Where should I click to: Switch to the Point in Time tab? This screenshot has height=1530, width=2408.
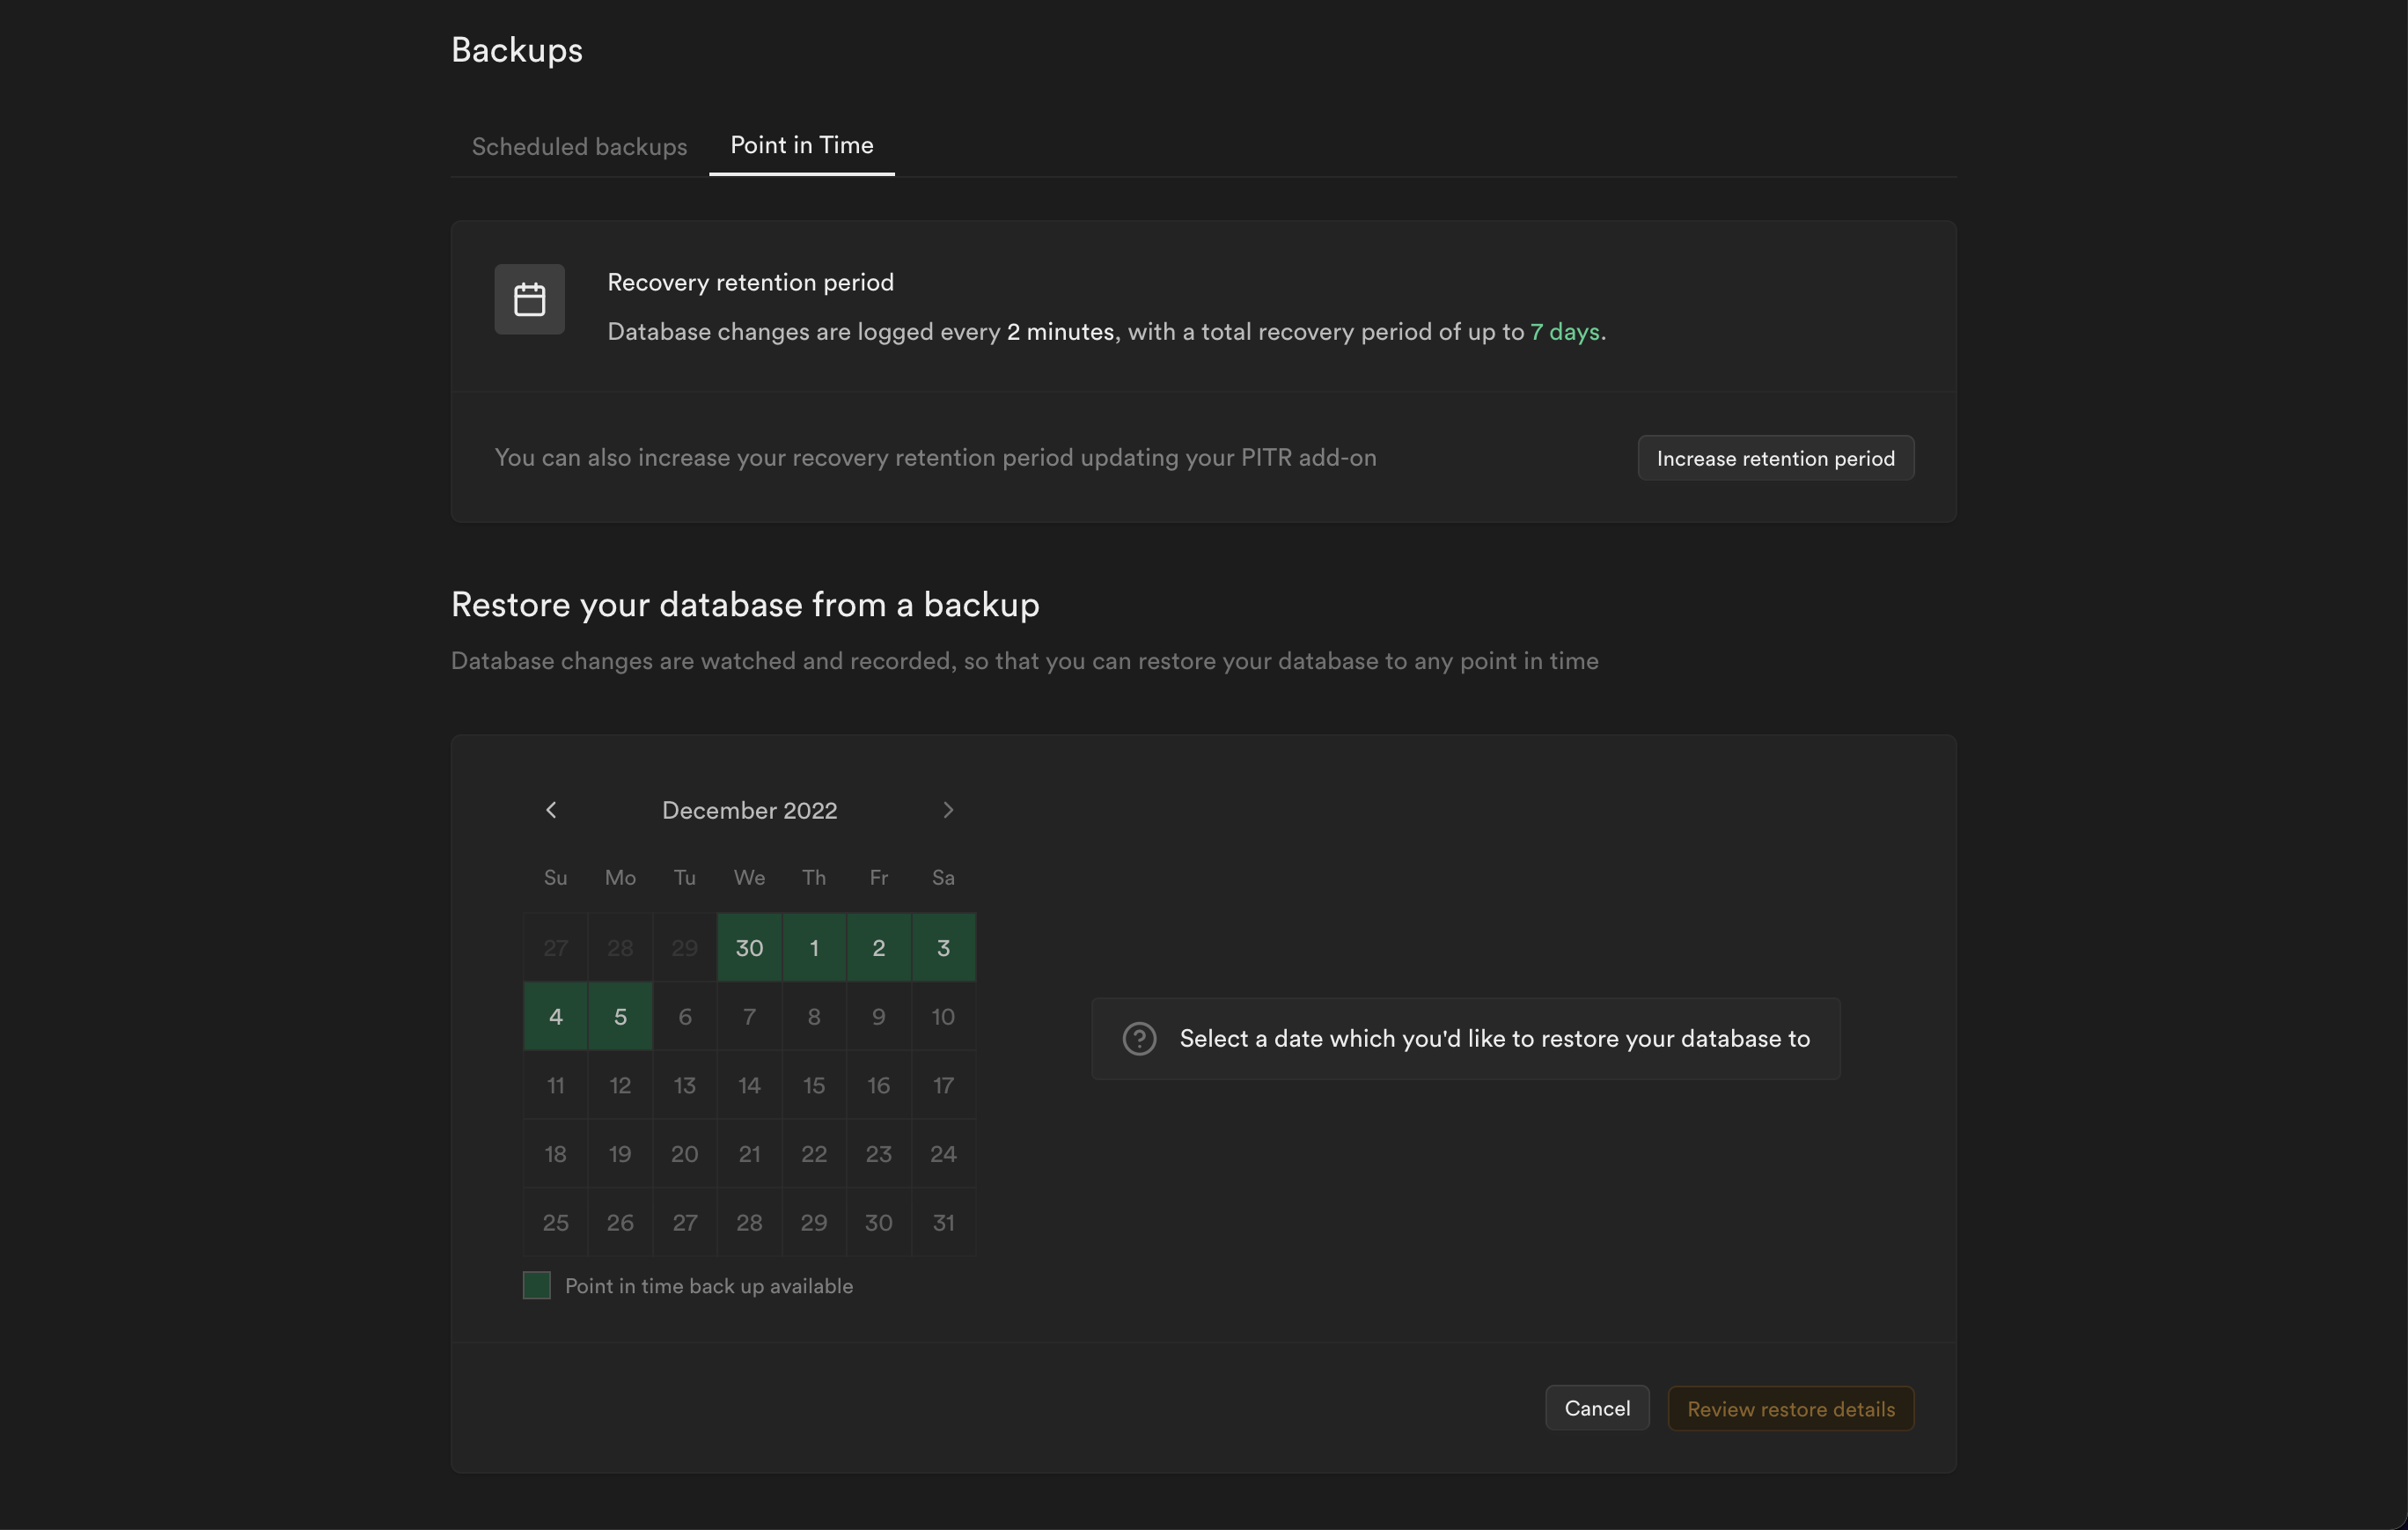pyautogui.click(x=801, y=145)
